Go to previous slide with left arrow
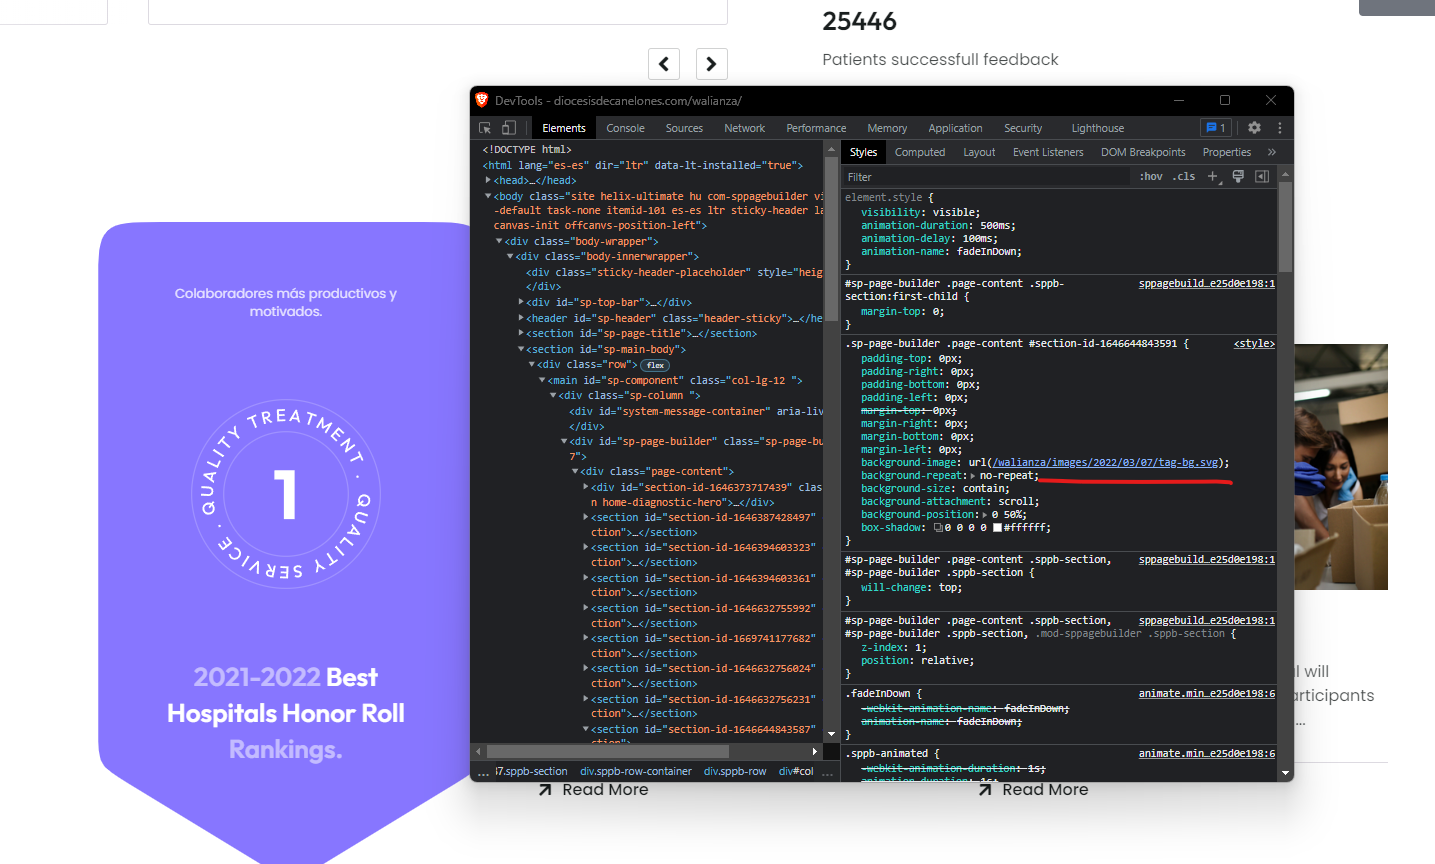Image resolution: width=1435 pixels, height=864 pixels. click(x=664, y=64)
